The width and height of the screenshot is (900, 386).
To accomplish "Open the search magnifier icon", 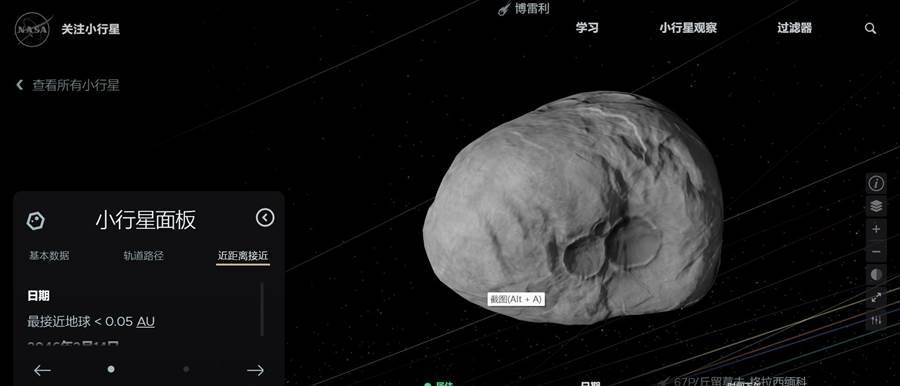I will (x=870, y=28).
